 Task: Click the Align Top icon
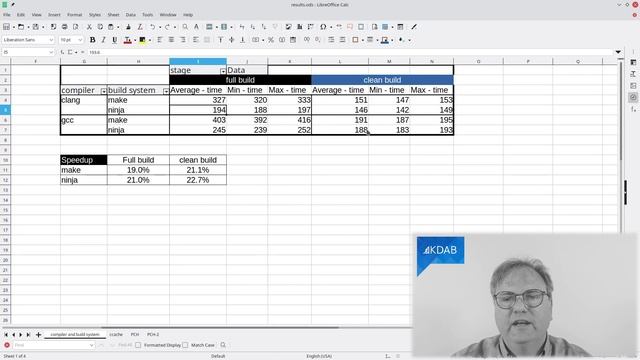click(x=220, y=40)
